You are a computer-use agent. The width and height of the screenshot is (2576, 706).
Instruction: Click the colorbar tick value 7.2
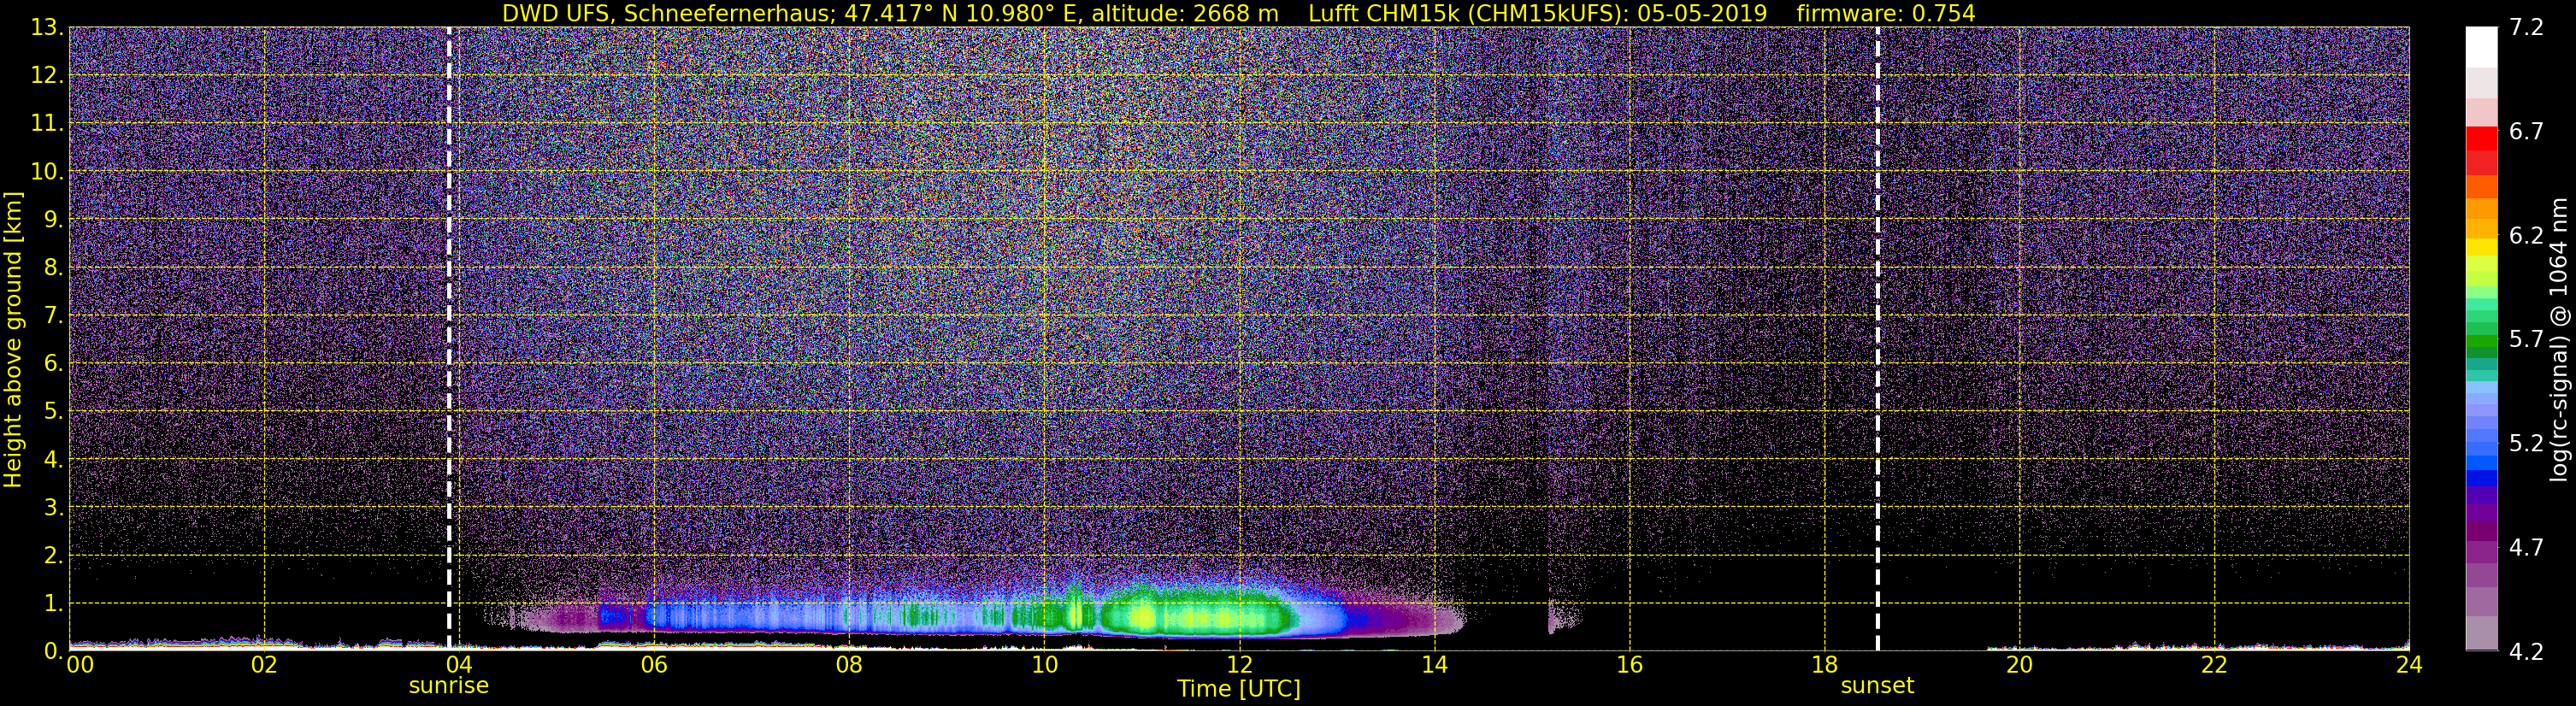[2527, 28]
